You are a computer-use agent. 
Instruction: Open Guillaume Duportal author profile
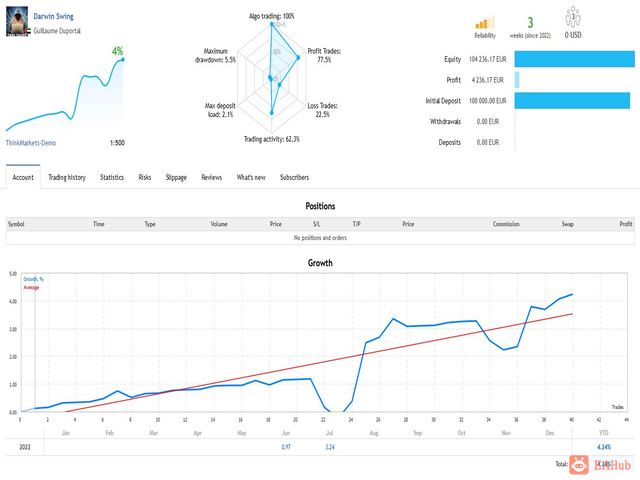(57, 31)
